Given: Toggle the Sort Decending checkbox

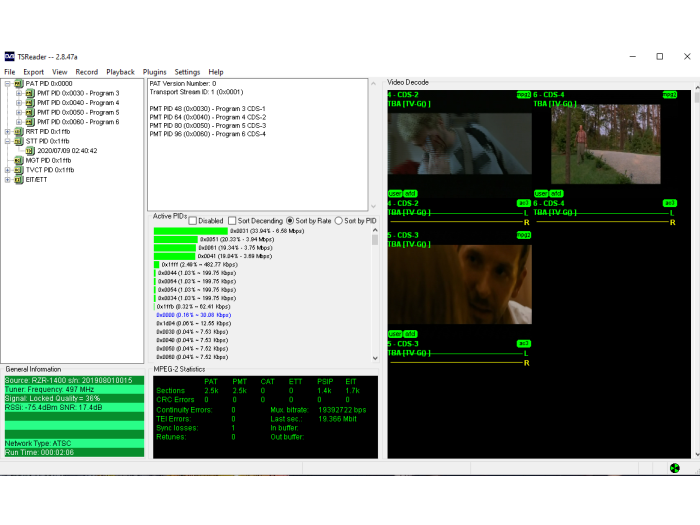Looking at the screenshot, I should coord(232,221).
